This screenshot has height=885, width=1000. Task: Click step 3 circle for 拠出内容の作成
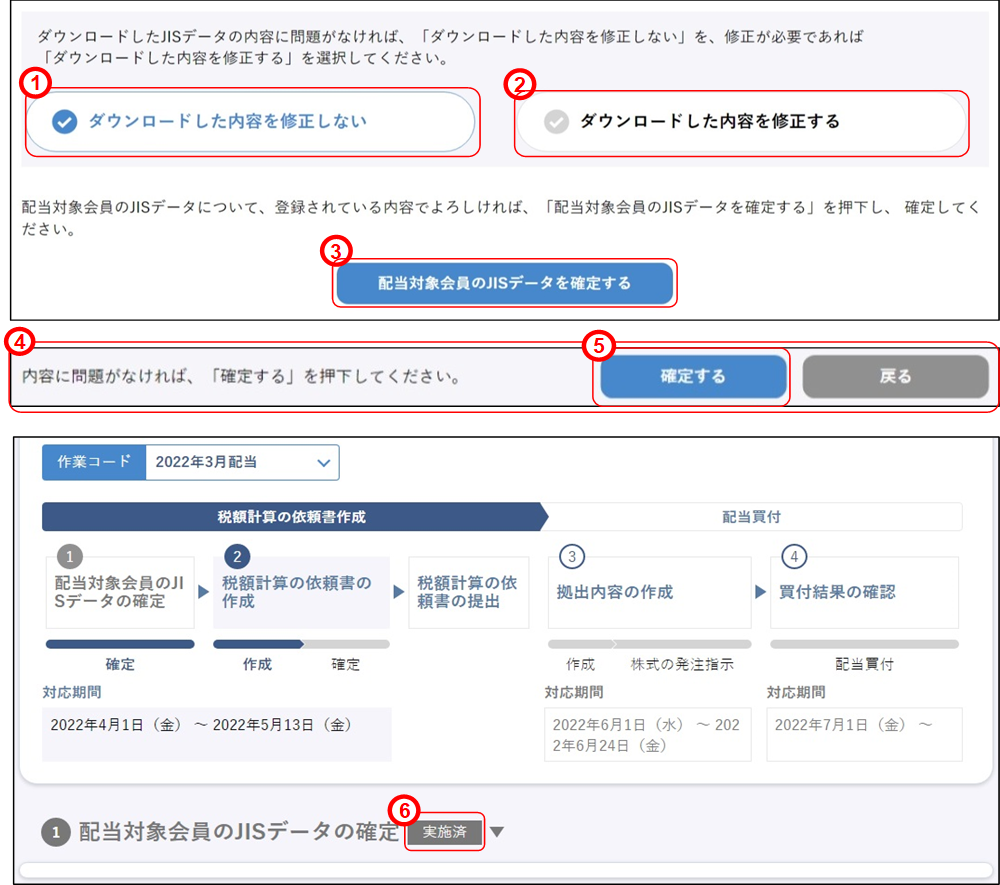(x=571, y=557)
